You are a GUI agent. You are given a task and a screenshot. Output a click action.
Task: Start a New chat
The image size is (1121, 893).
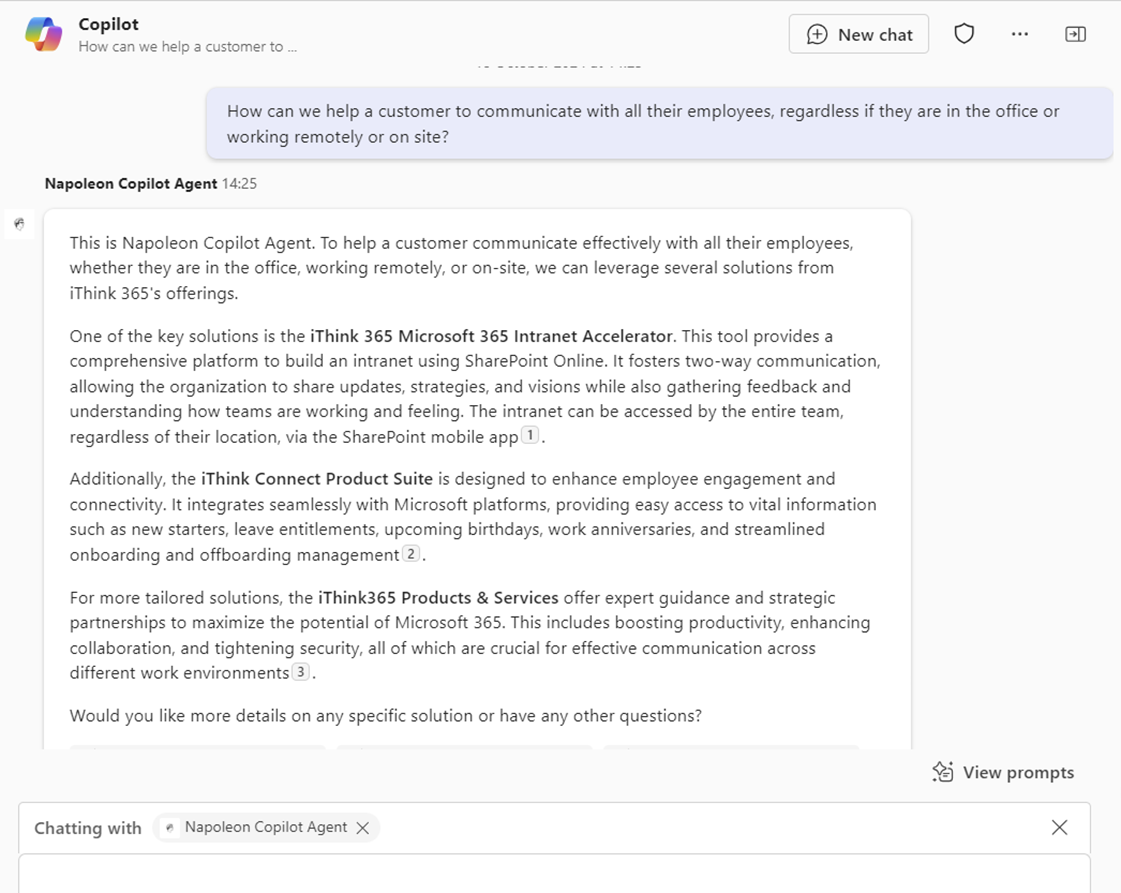tap(858, 34)
